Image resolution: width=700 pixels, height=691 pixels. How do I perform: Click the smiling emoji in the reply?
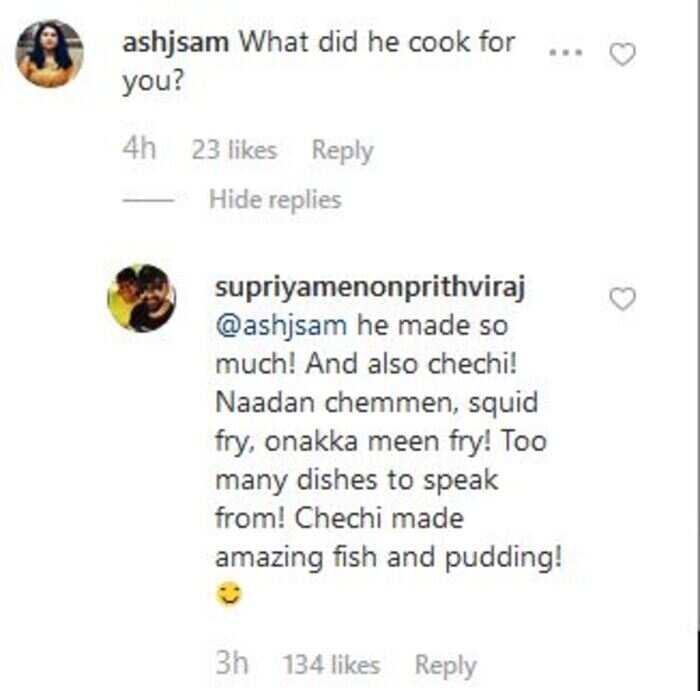229,594
